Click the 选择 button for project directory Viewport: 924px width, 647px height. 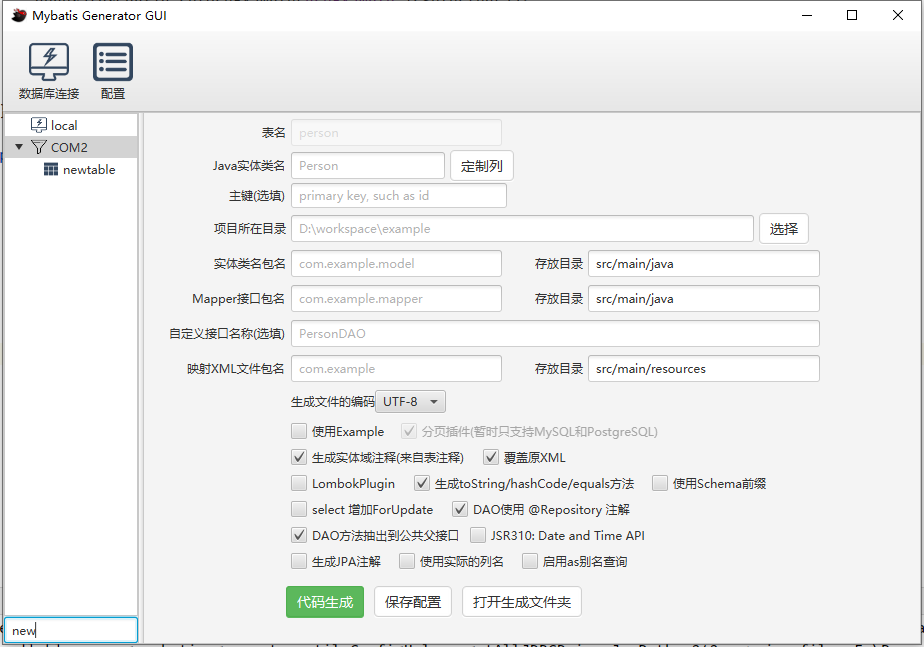pos(783,228)
